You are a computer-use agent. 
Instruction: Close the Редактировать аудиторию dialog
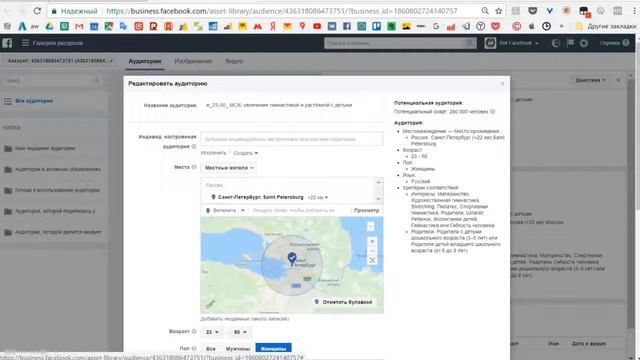point(502,84)
